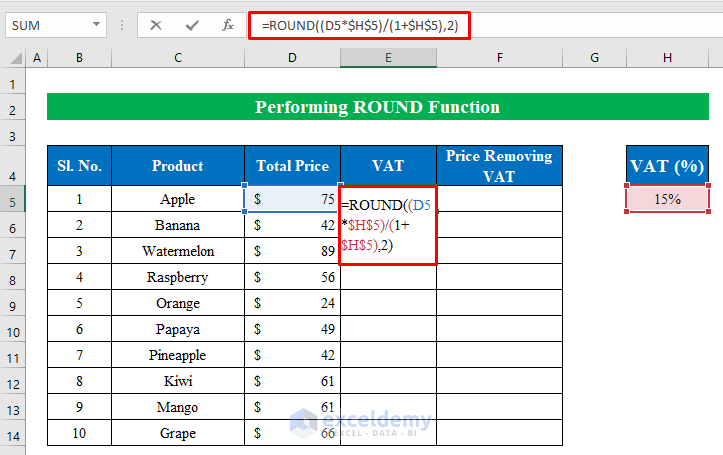The image size is (723, 455).
Task: Click the Select All corner triangle
Action: coord(15,58)
